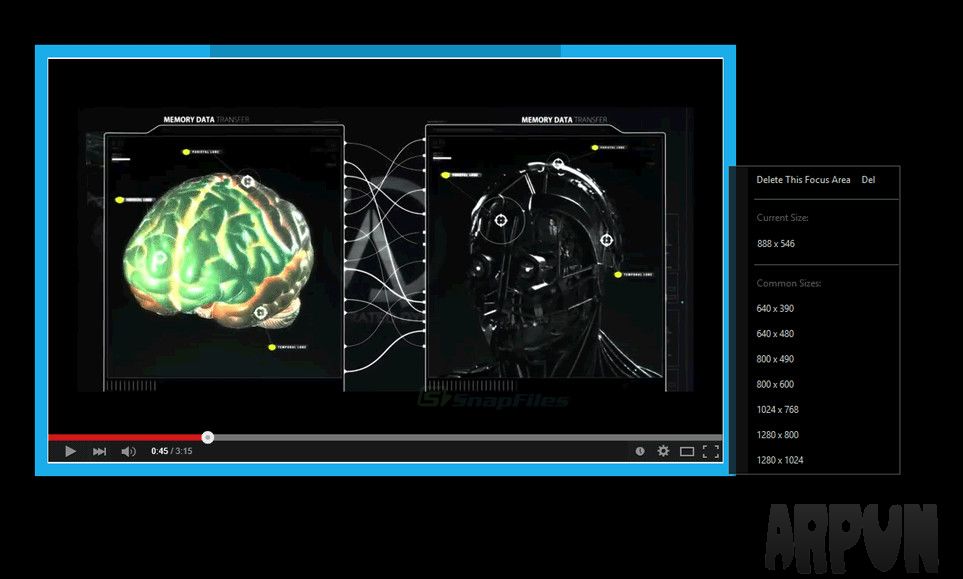Play the video with the play icon

[x=71, y=451]
